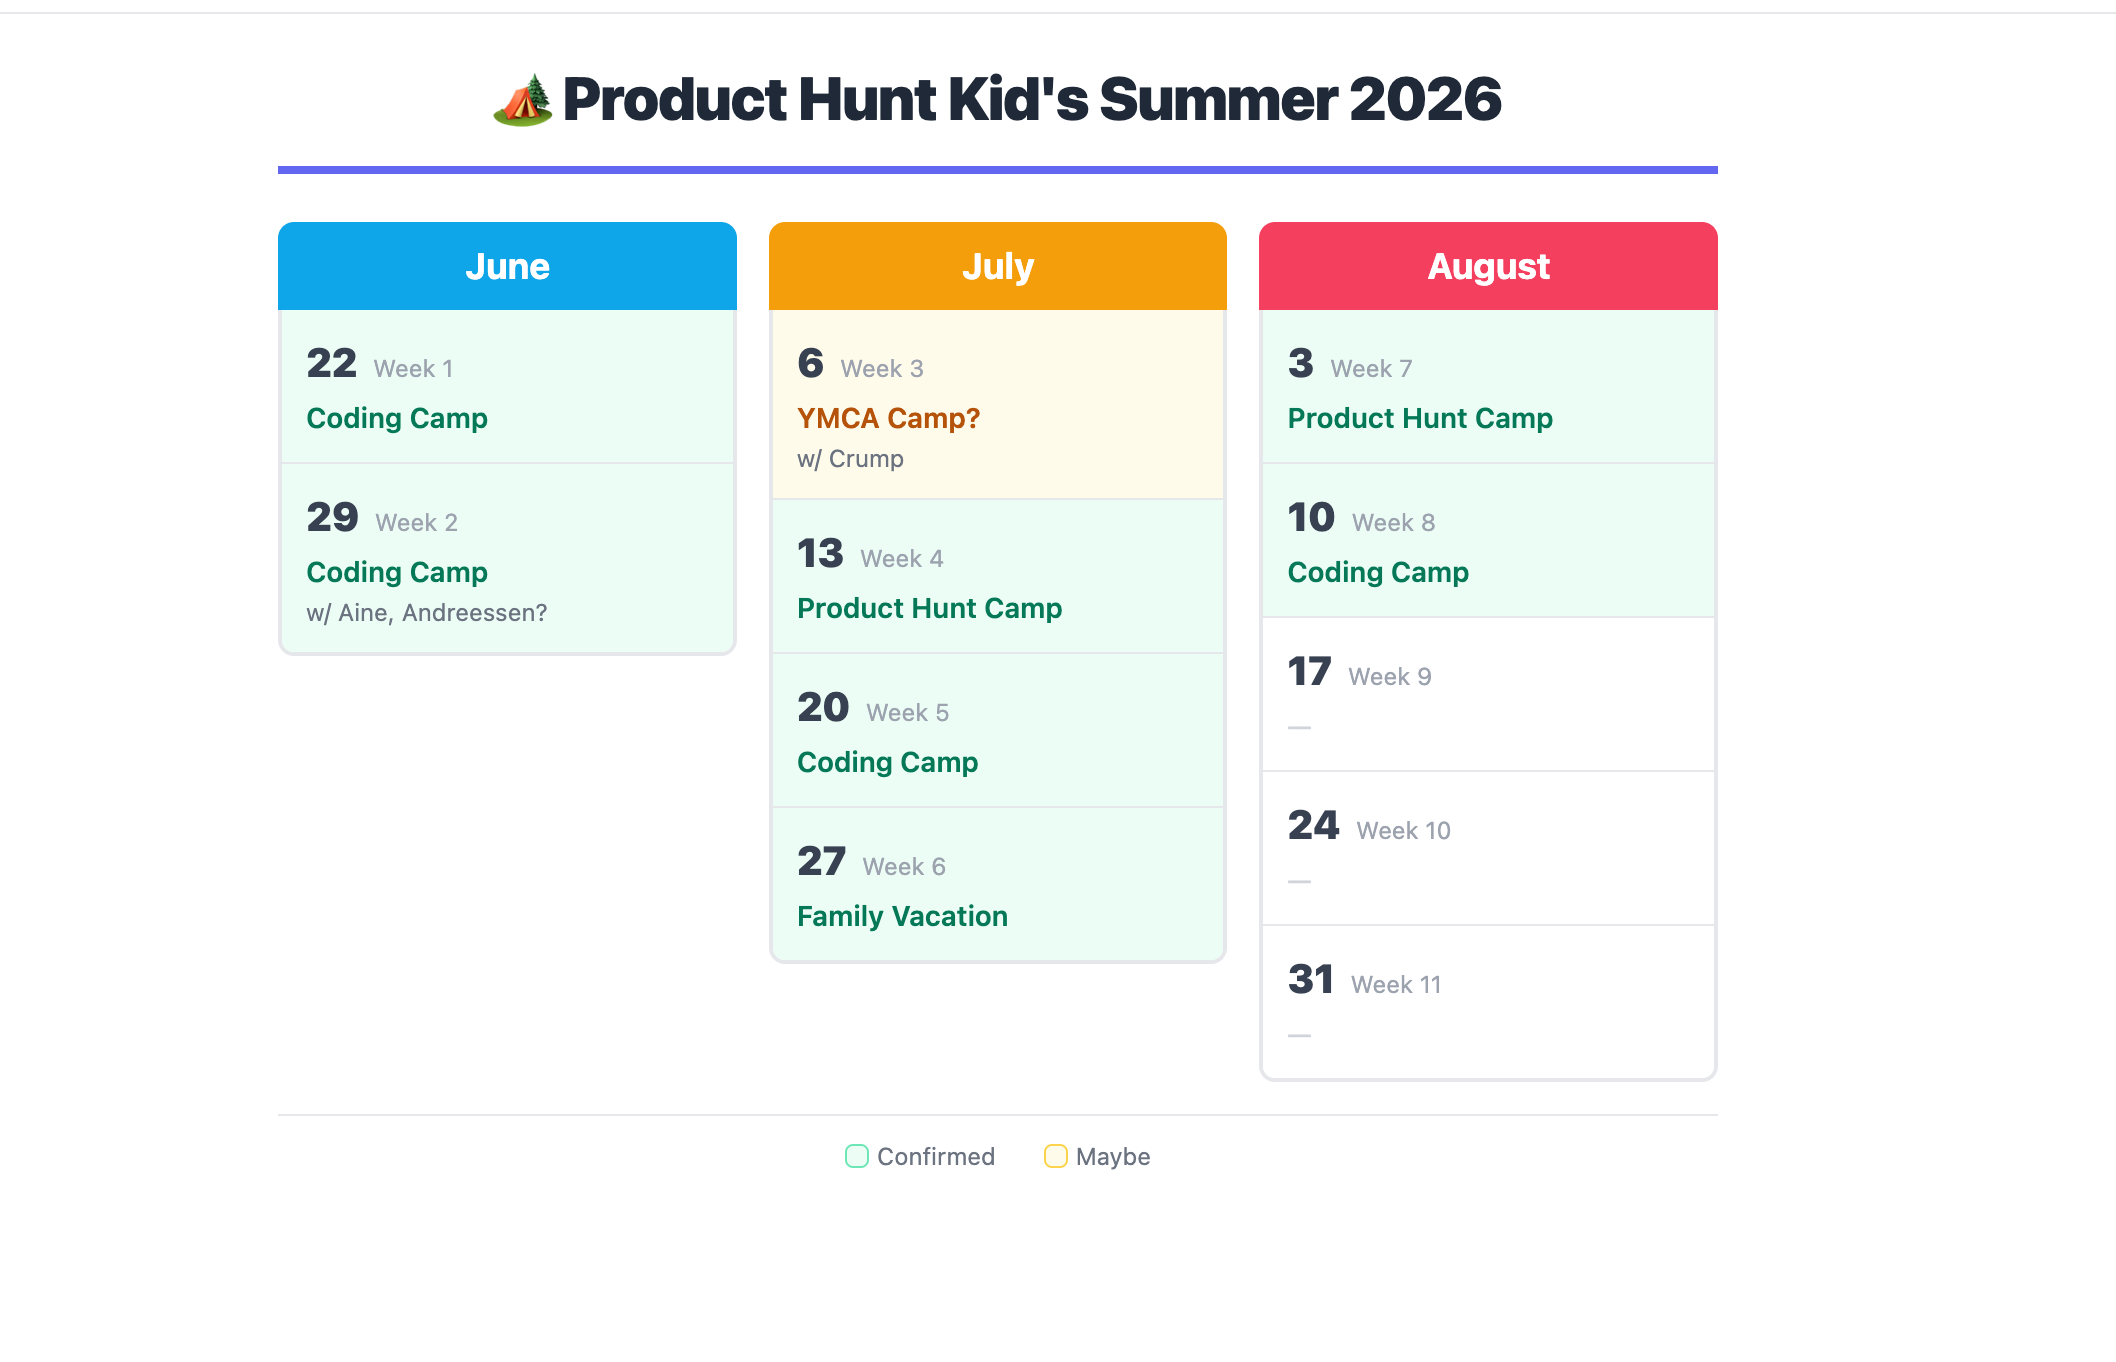Viewport: 2116px width, 1362px height.
Task: Open the Coding Camp entry for June 29
Action: pos(396,572)
